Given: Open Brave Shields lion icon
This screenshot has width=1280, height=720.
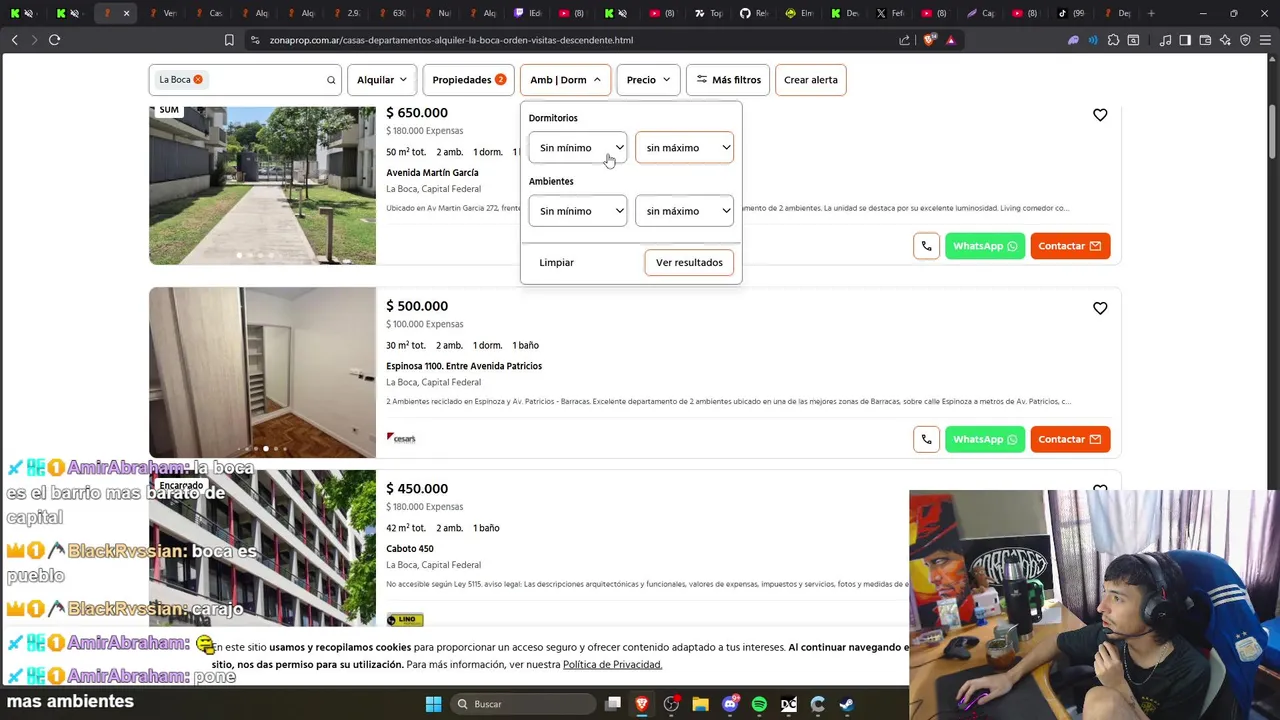Looking at the screenshot, I should 930,40.
